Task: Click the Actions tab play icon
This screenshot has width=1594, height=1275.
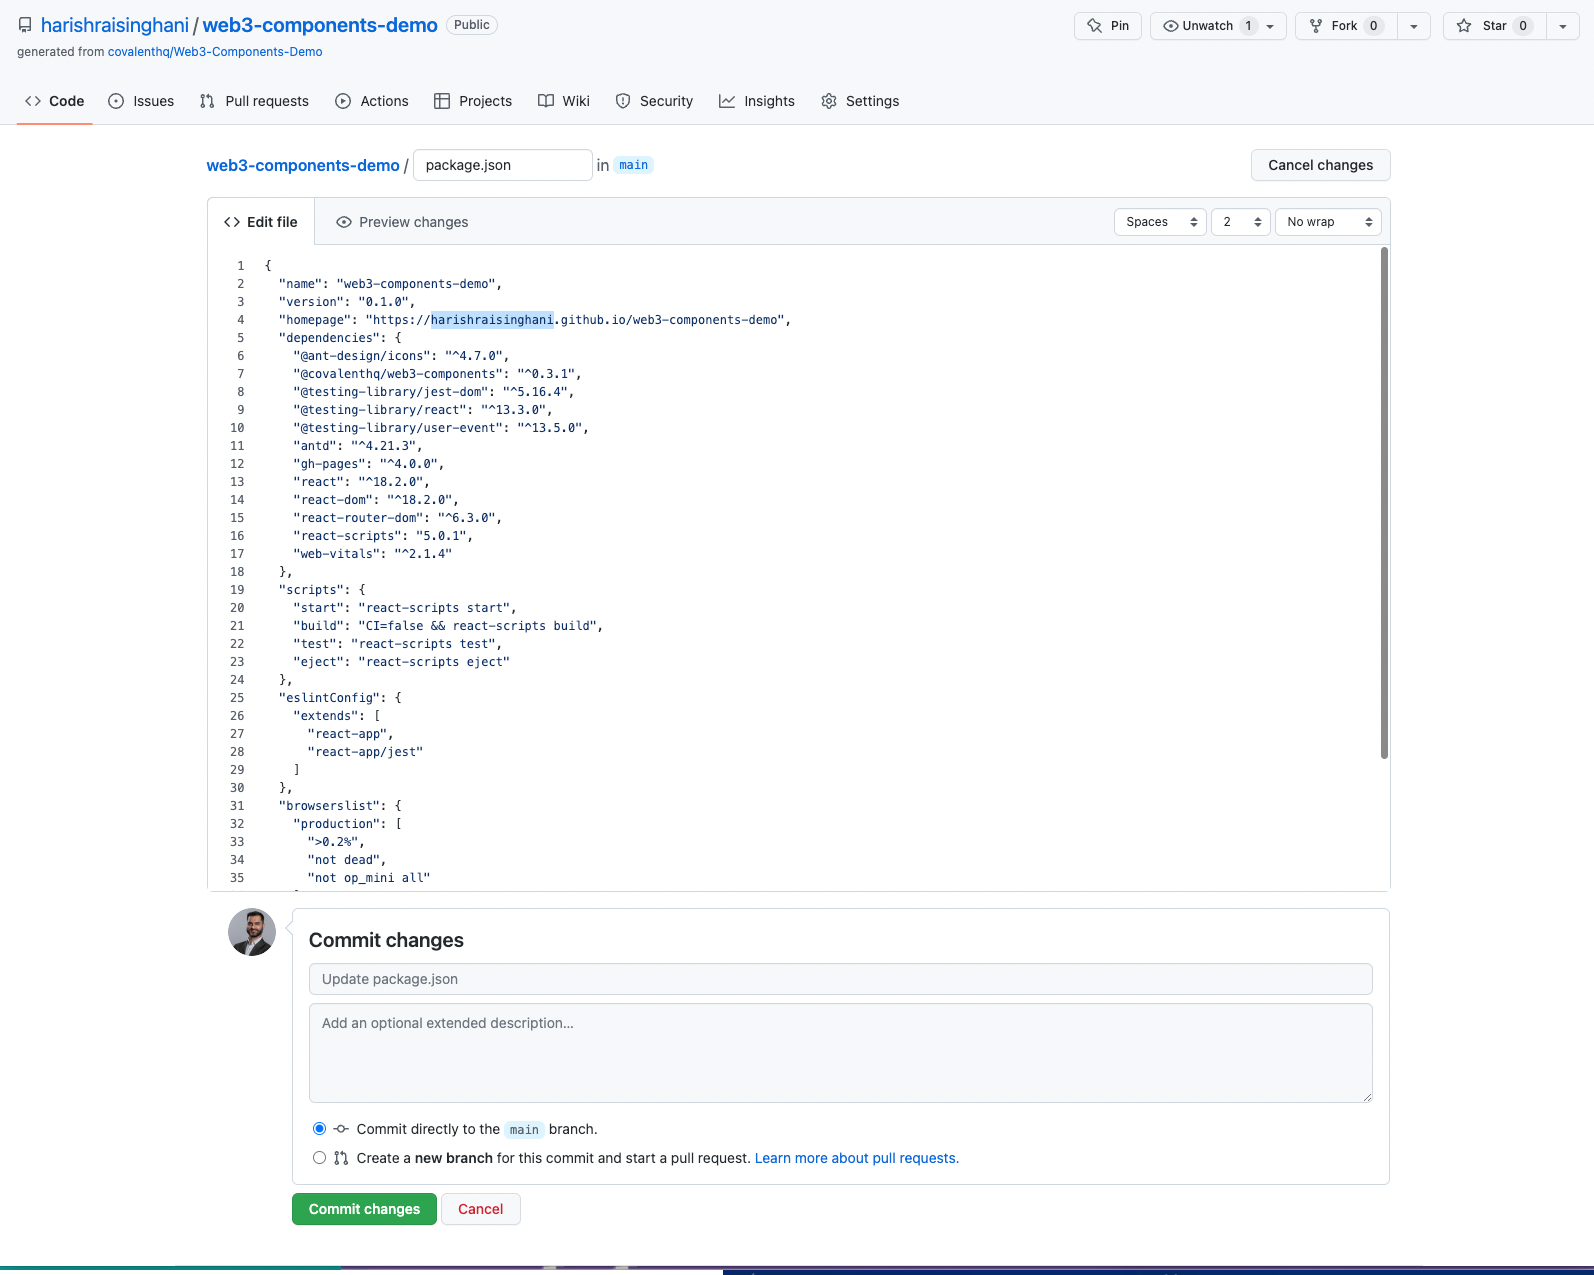Action: 343,101
